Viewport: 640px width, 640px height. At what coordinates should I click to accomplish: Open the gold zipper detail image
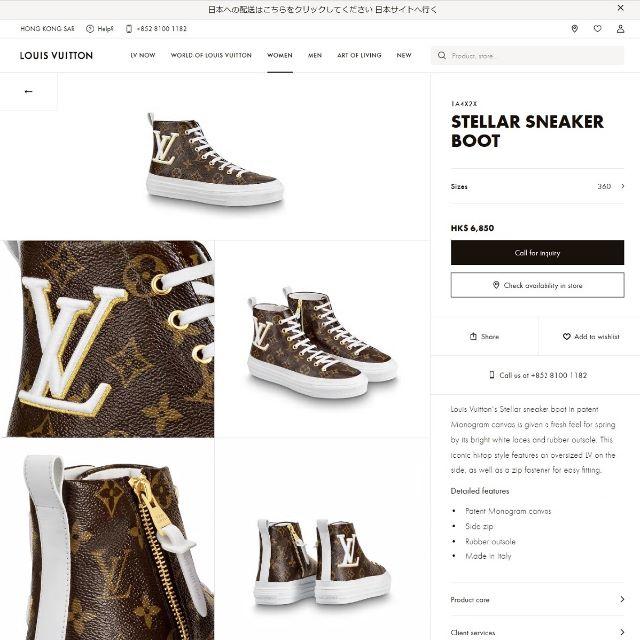click(107, 539)
